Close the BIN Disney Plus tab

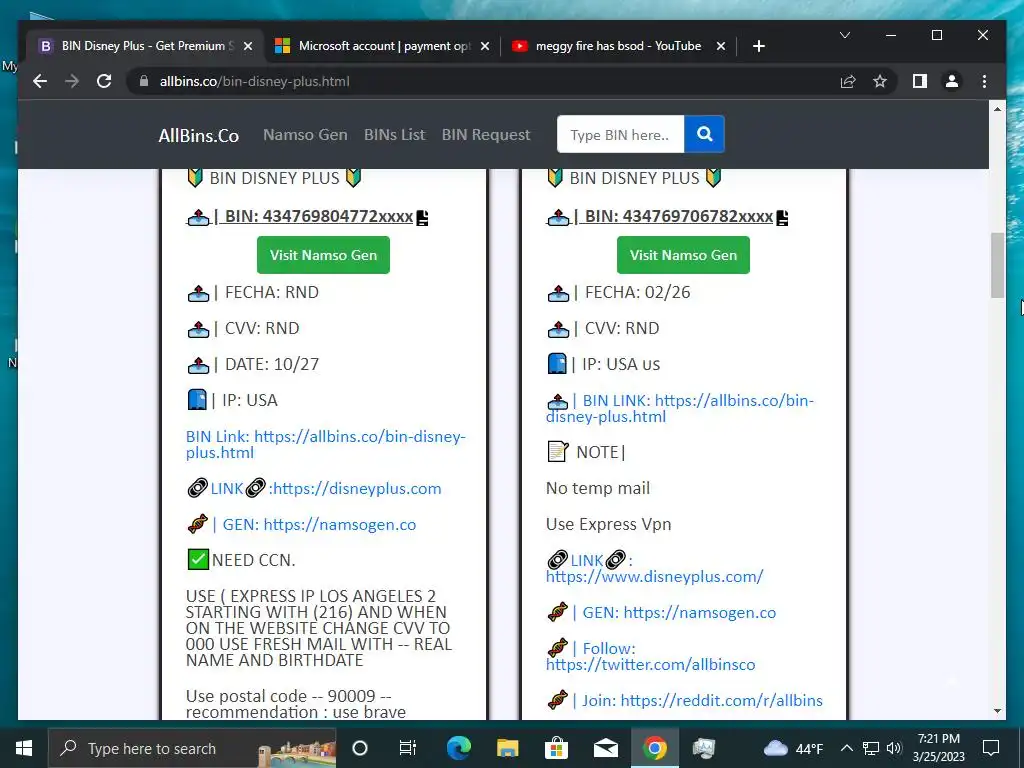[x=248, y=46]
